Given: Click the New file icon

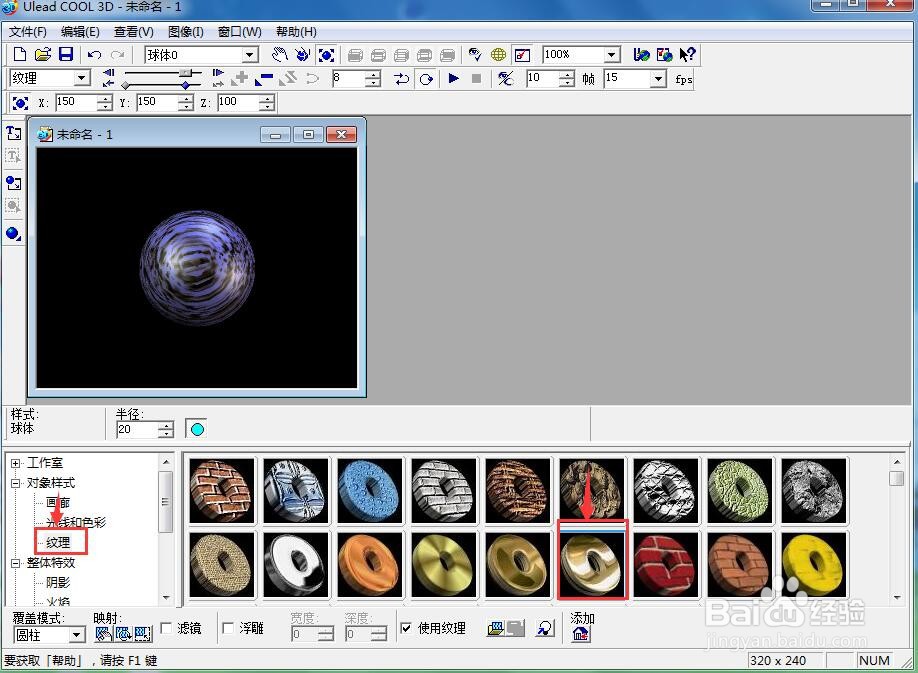Looking at the screenshot, I should tap(19, 55).
